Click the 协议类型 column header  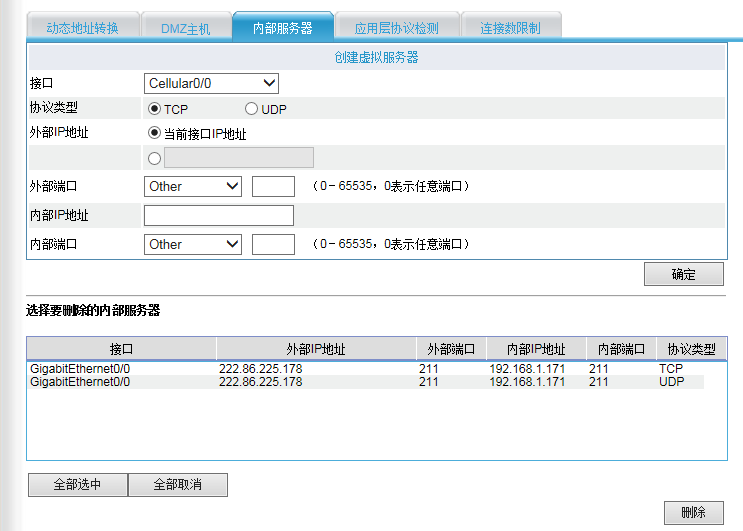(x=691, y=349)
